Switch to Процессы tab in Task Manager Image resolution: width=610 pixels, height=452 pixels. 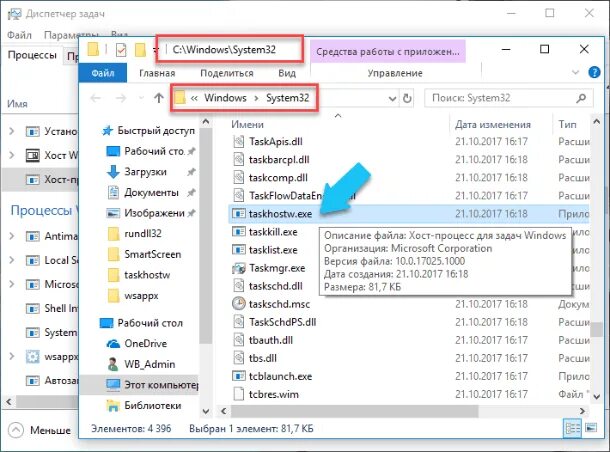point(32,55)
